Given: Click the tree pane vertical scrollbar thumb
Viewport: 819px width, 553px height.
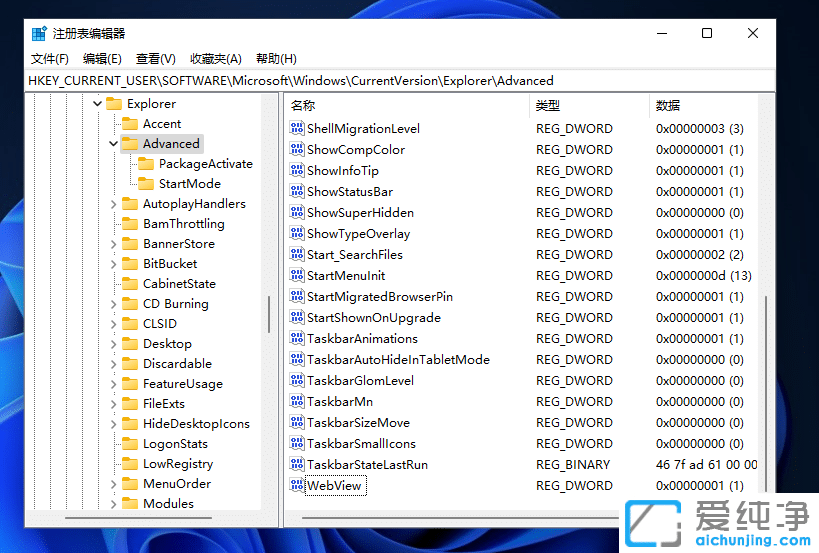Looking at the screenshot, I should click(x=269, y=314).
